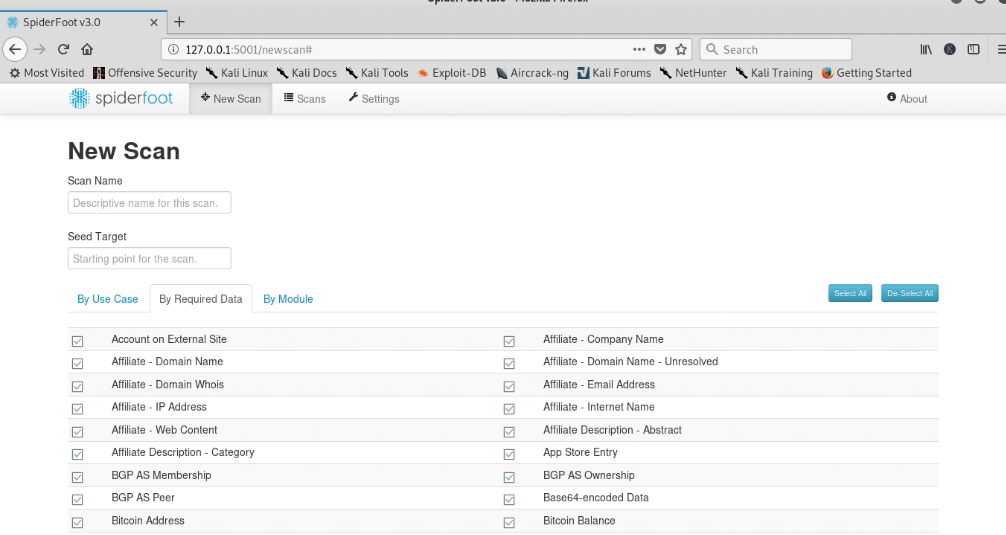This screenshot has width=1006, height=535.
Task: Bookmark this page with the star icon
Action: 681,49
